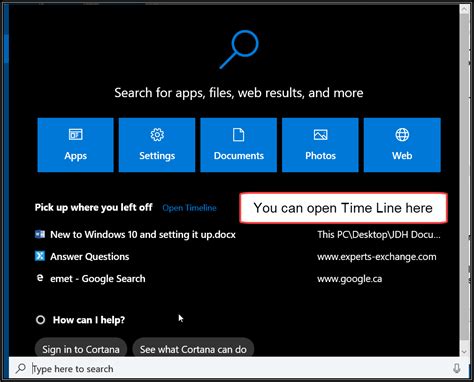Click the microphone icon in search box
This screenshot has width=474, height=382.
coord(457,368)
